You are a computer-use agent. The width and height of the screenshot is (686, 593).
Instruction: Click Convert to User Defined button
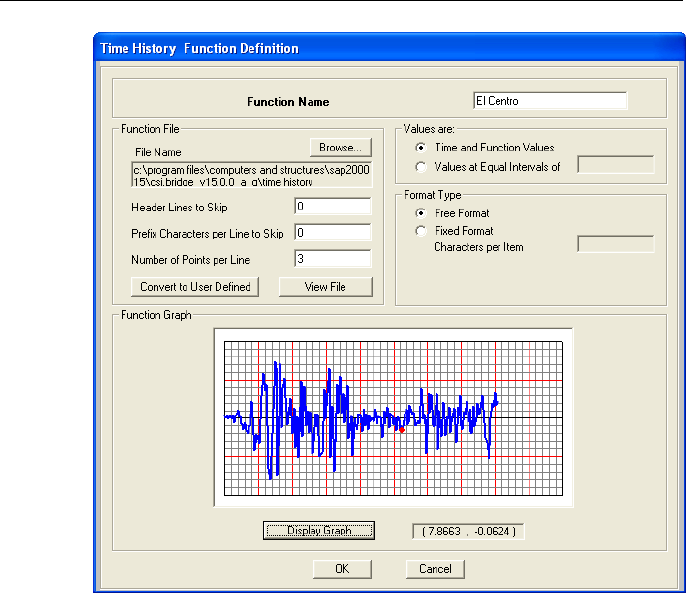click(x=195, y=287)
